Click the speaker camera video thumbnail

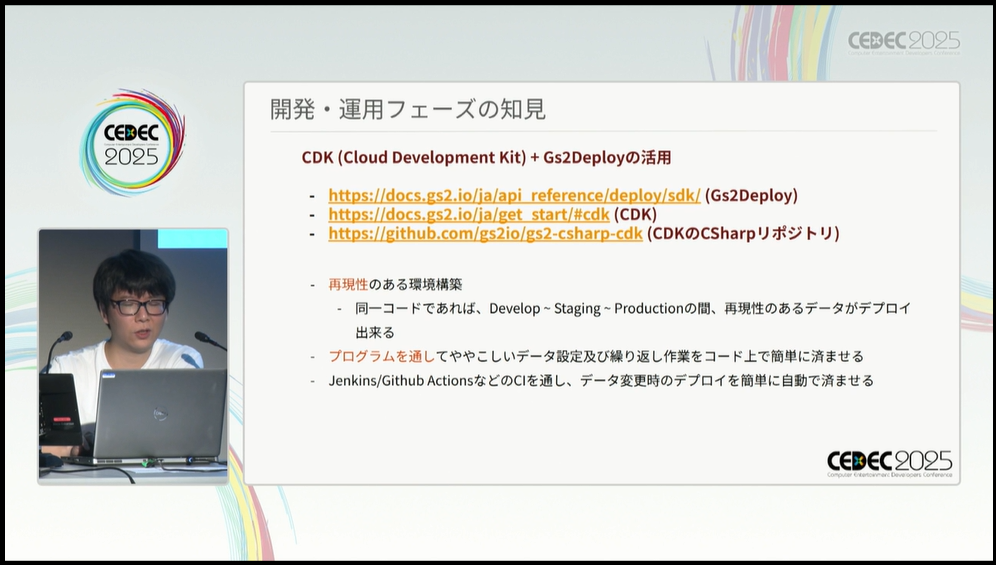(x=133, y=356)
